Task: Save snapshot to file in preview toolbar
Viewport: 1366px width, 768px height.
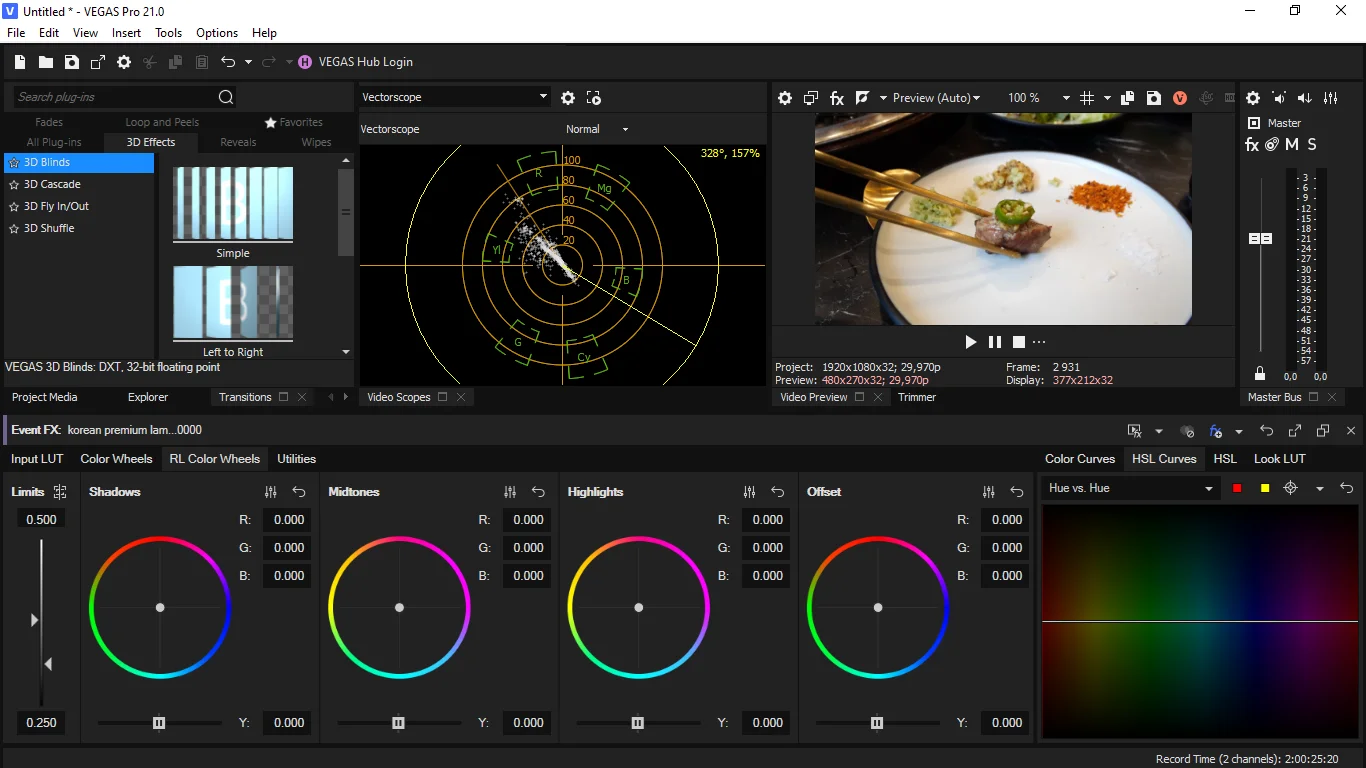Action: point(1154,98)
